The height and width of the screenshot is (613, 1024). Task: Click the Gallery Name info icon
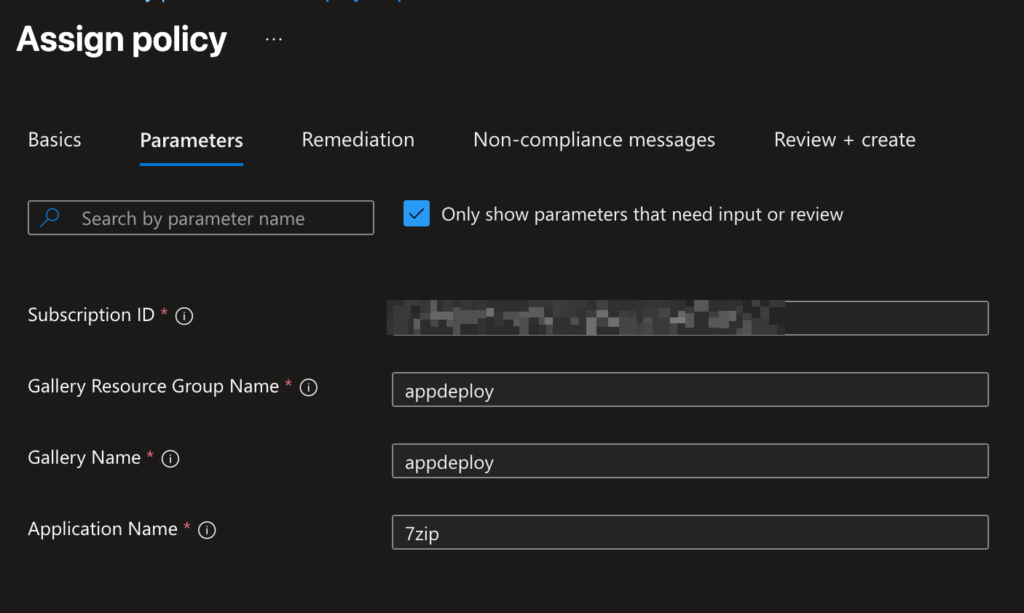pyautogui.click(x=170, y=459)
